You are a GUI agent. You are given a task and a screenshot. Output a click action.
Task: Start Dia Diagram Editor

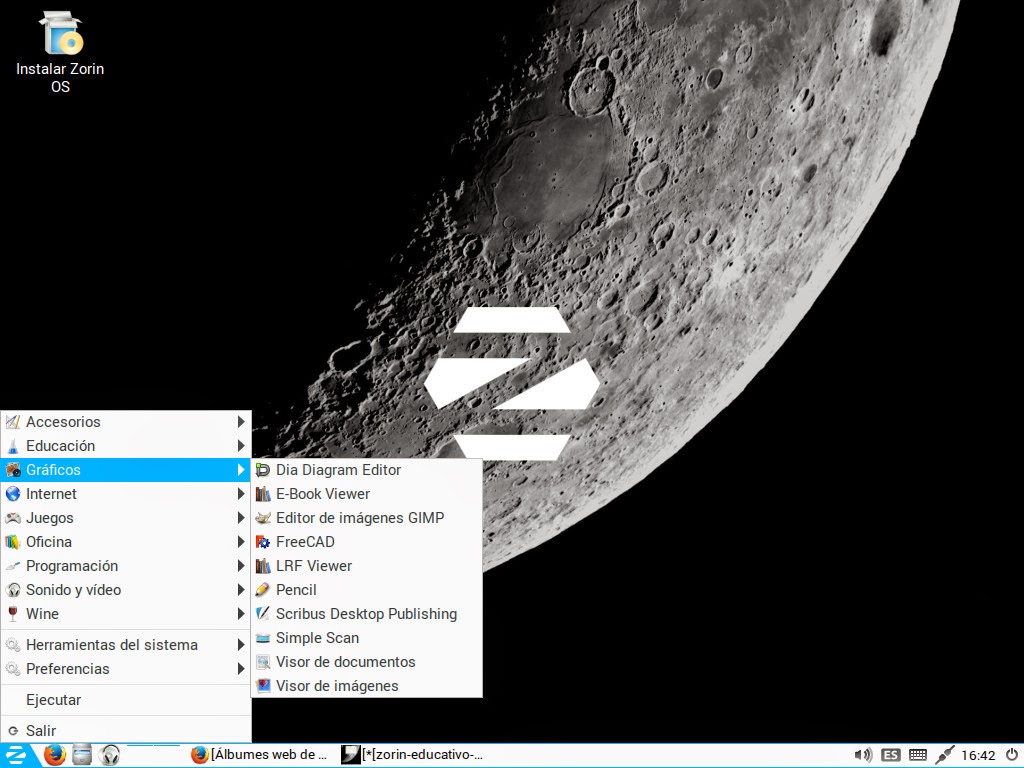coord(336,470)
